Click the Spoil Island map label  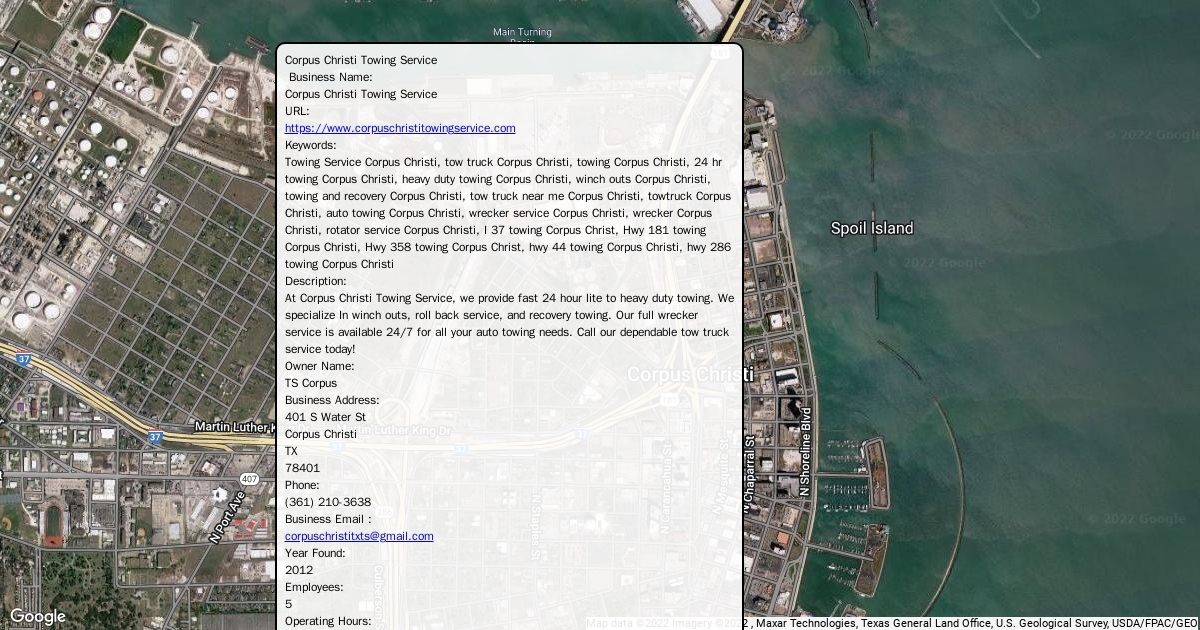[x=872, y=228]
